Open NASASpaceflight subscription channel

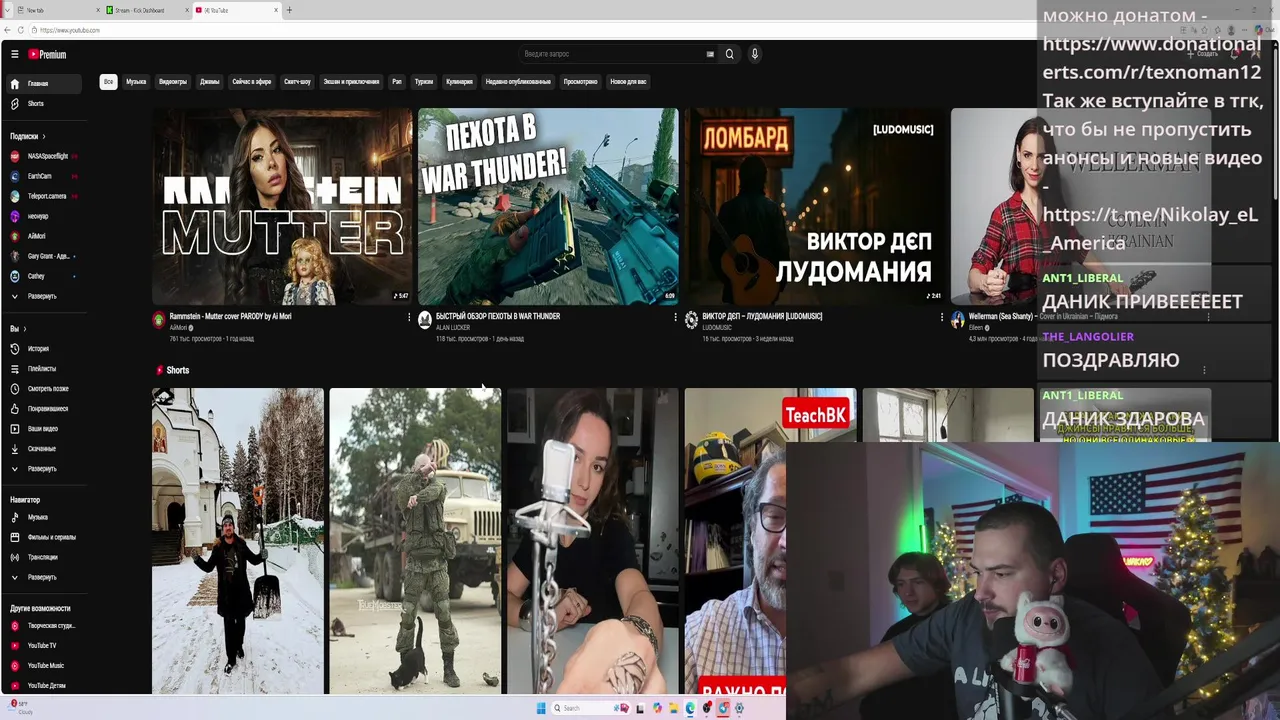43,156
